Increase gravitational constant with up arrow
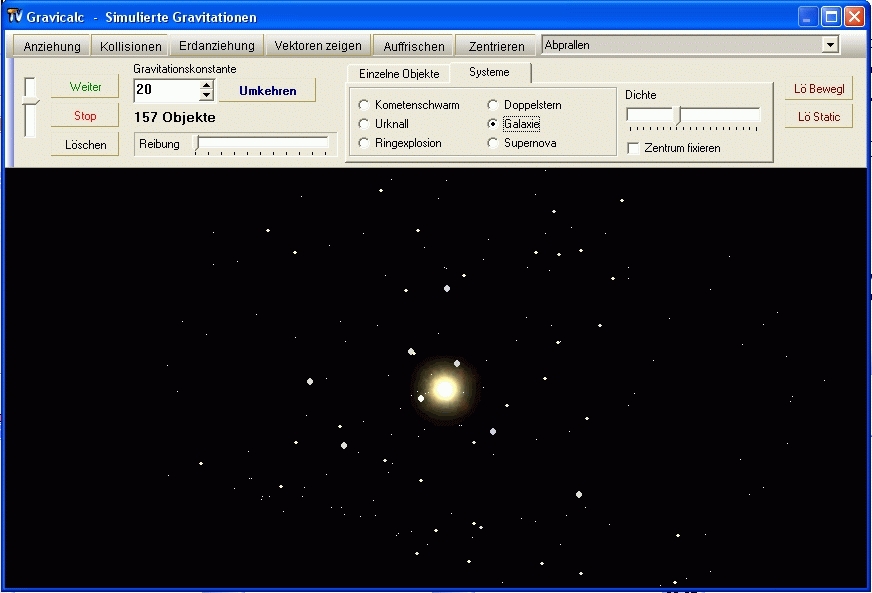 [x=207, y=85]
